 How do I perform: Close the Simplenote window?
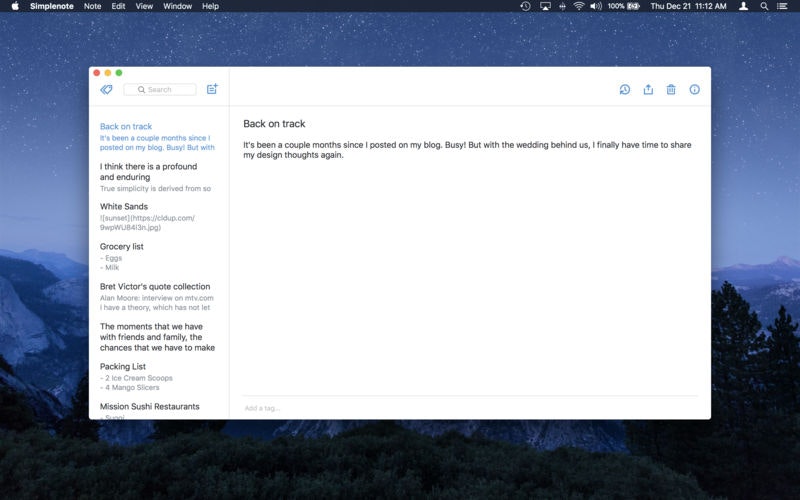pos(96,73)
